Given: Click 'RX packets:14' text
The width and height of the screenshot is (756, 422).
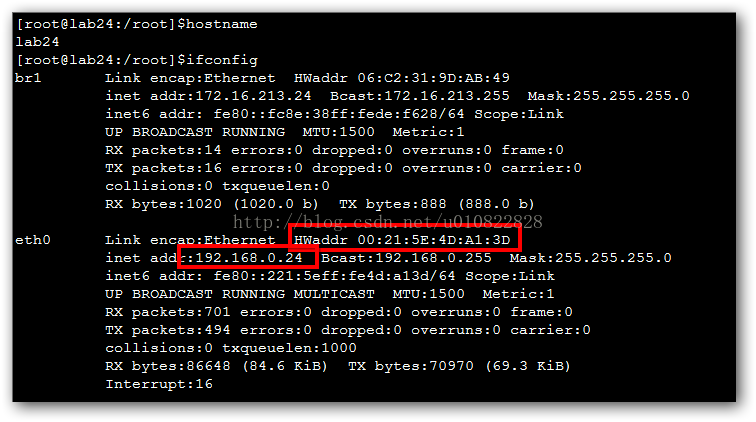Looking at the screenshot, I should [x=163, y=150].
